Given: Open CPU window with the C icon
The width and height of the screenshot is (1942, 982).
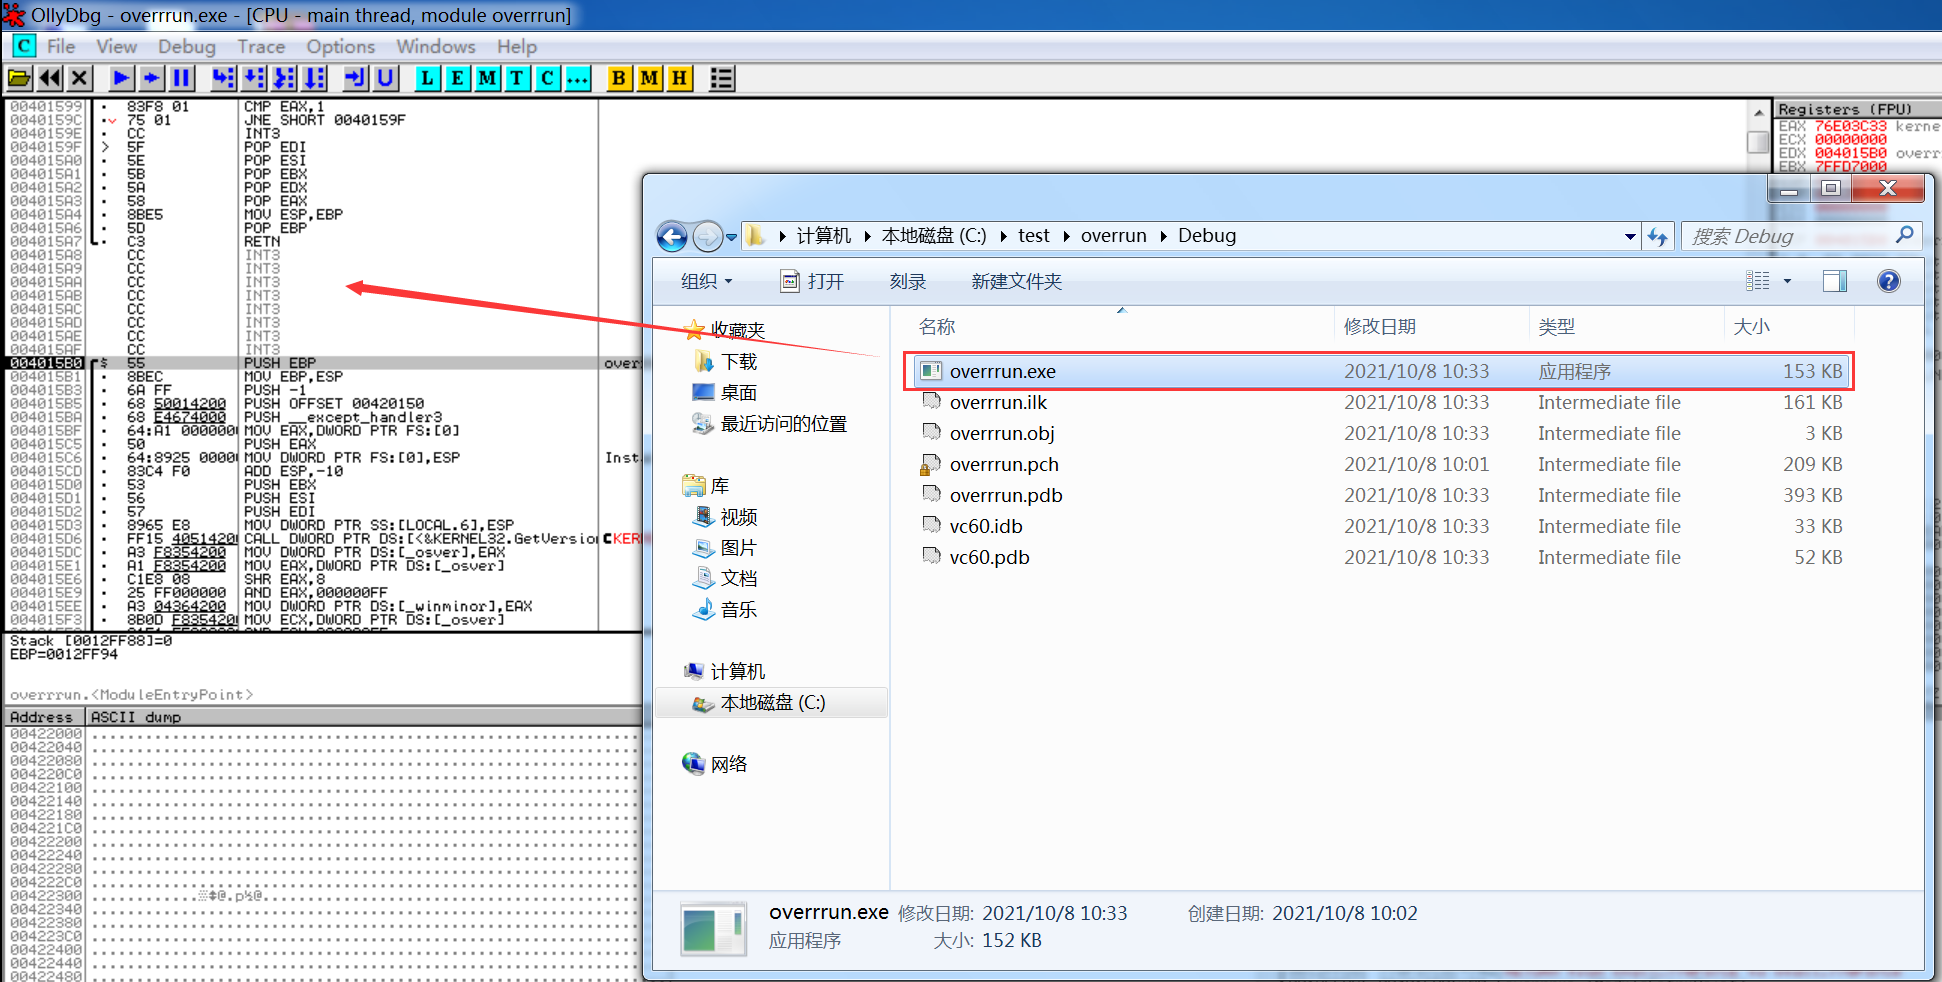Looking at the screenshot, I should (x=547, y=78).
